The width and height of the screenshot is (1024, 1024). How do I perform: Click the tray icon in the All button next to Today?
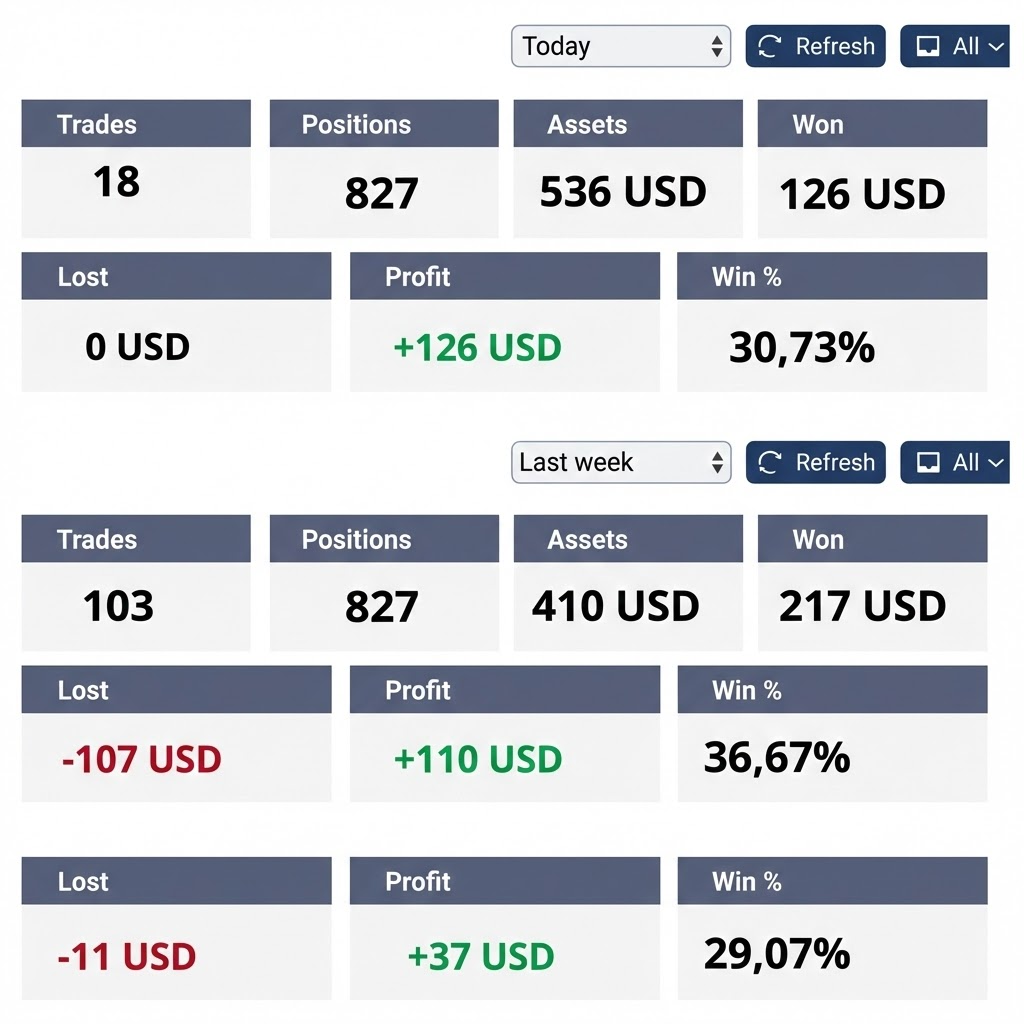point(928,46)
